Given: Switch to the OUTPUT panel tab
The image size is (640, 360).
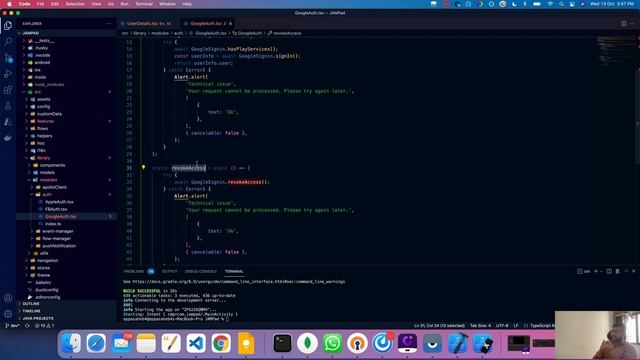Looking at the screenshot, I should click(169, 271).
